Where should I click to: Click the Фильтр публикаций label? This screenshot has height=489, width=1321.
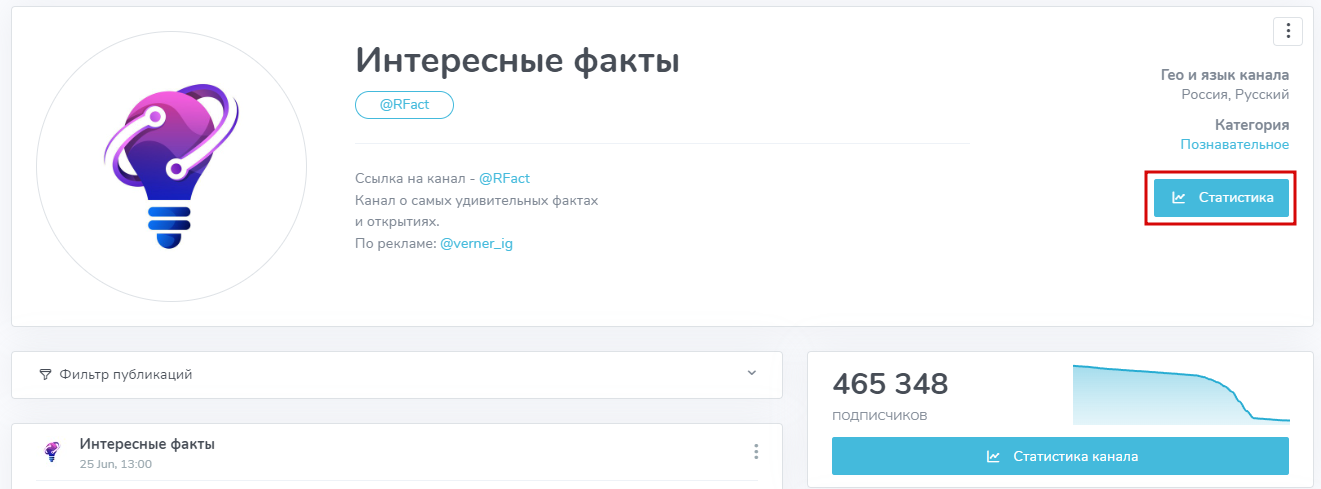pyautogui.click(x=126, y=375)
